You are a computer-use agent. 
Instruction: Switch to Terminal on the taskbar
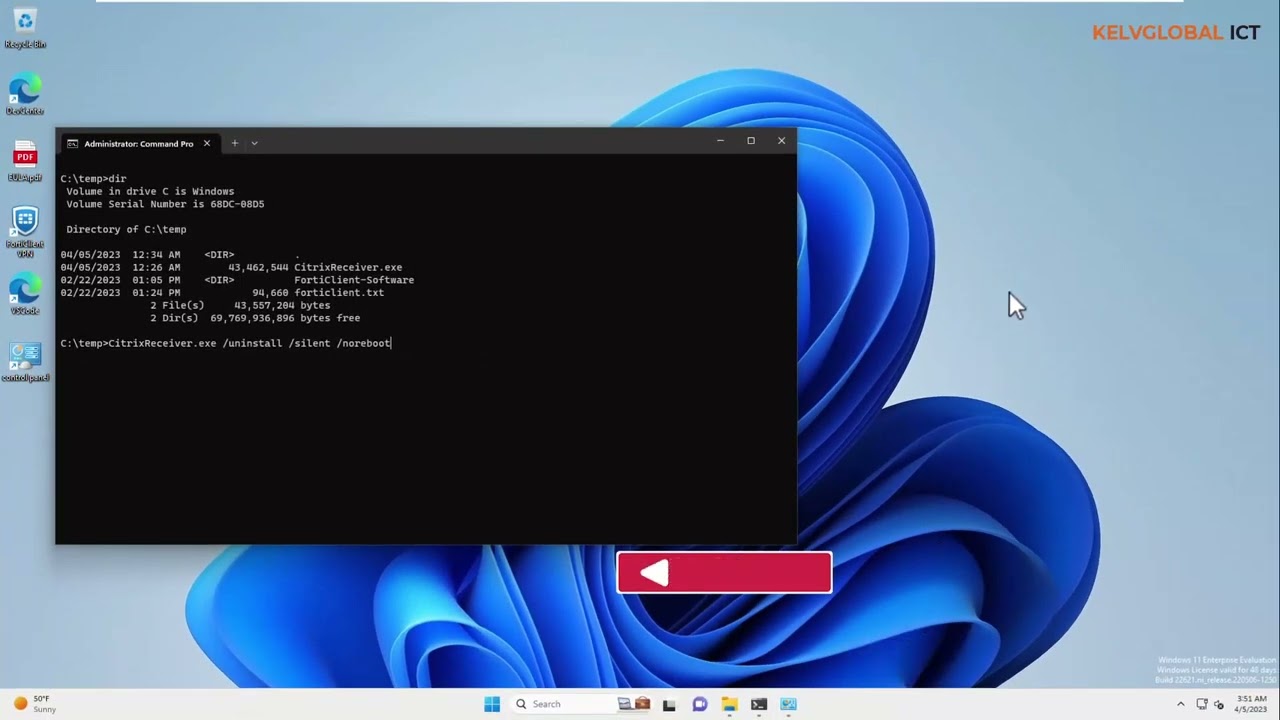759,704
